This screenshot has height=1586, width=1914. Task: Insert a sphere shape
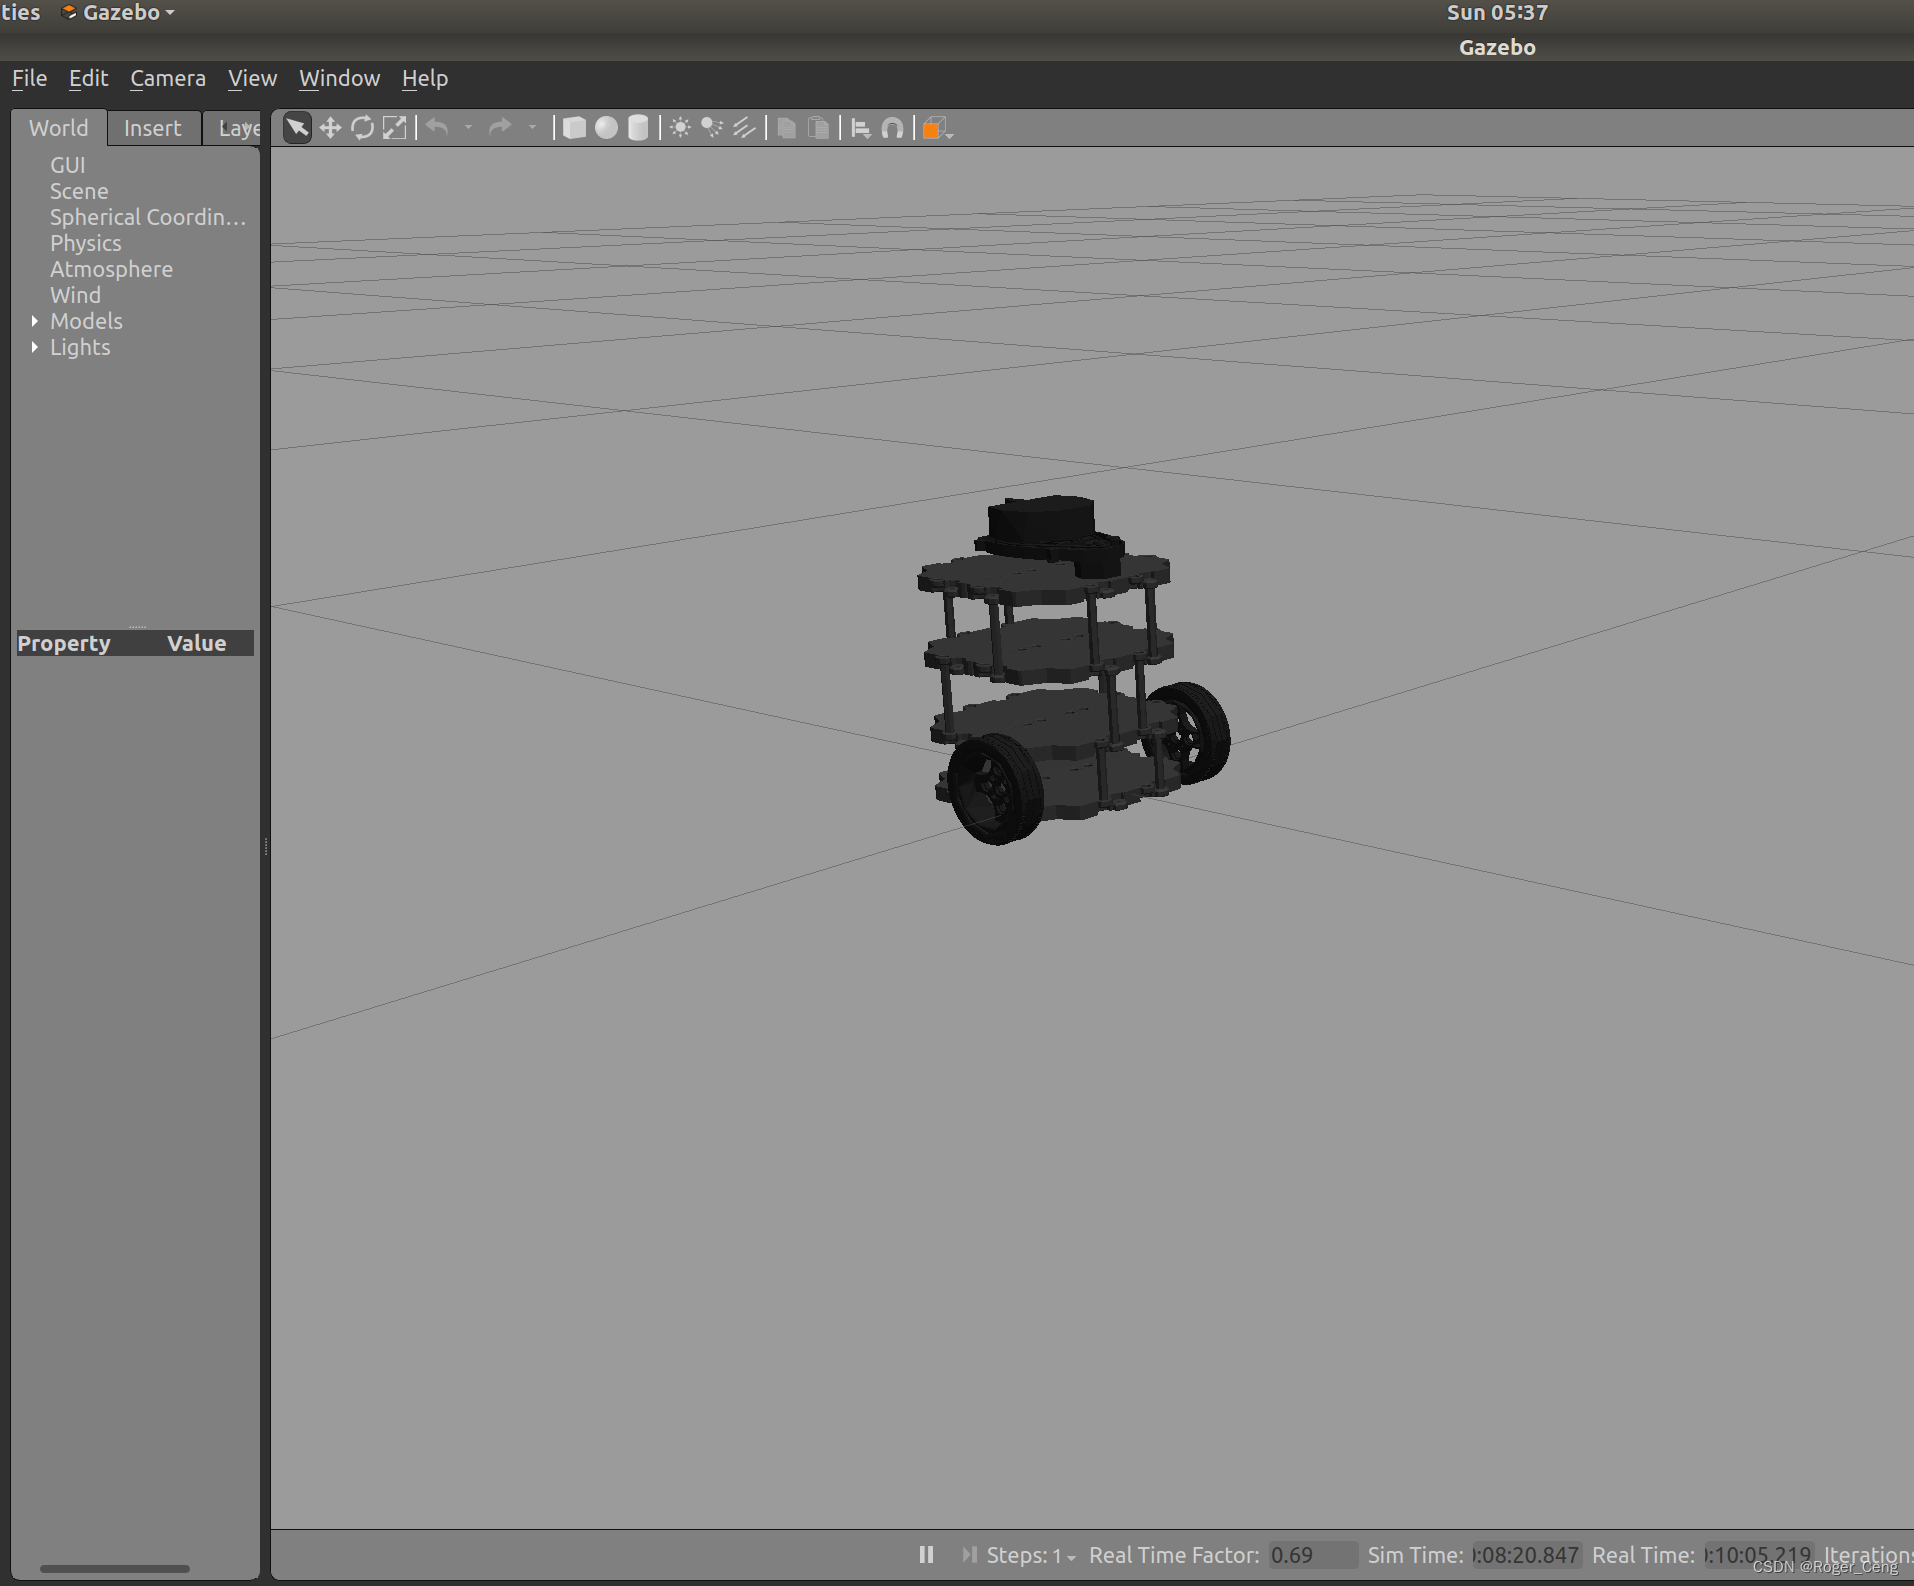tap(607, 128)
